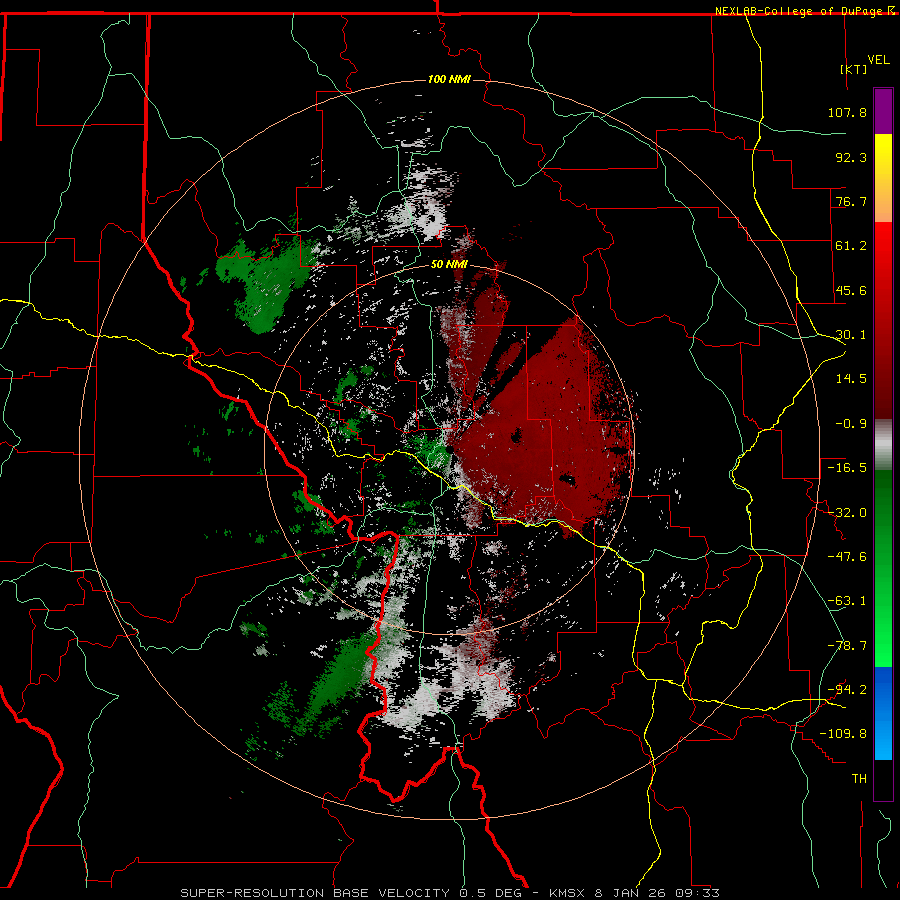
Task: Click the KMSX radar site identifier in the caption
Action: [x=569, y=893]
